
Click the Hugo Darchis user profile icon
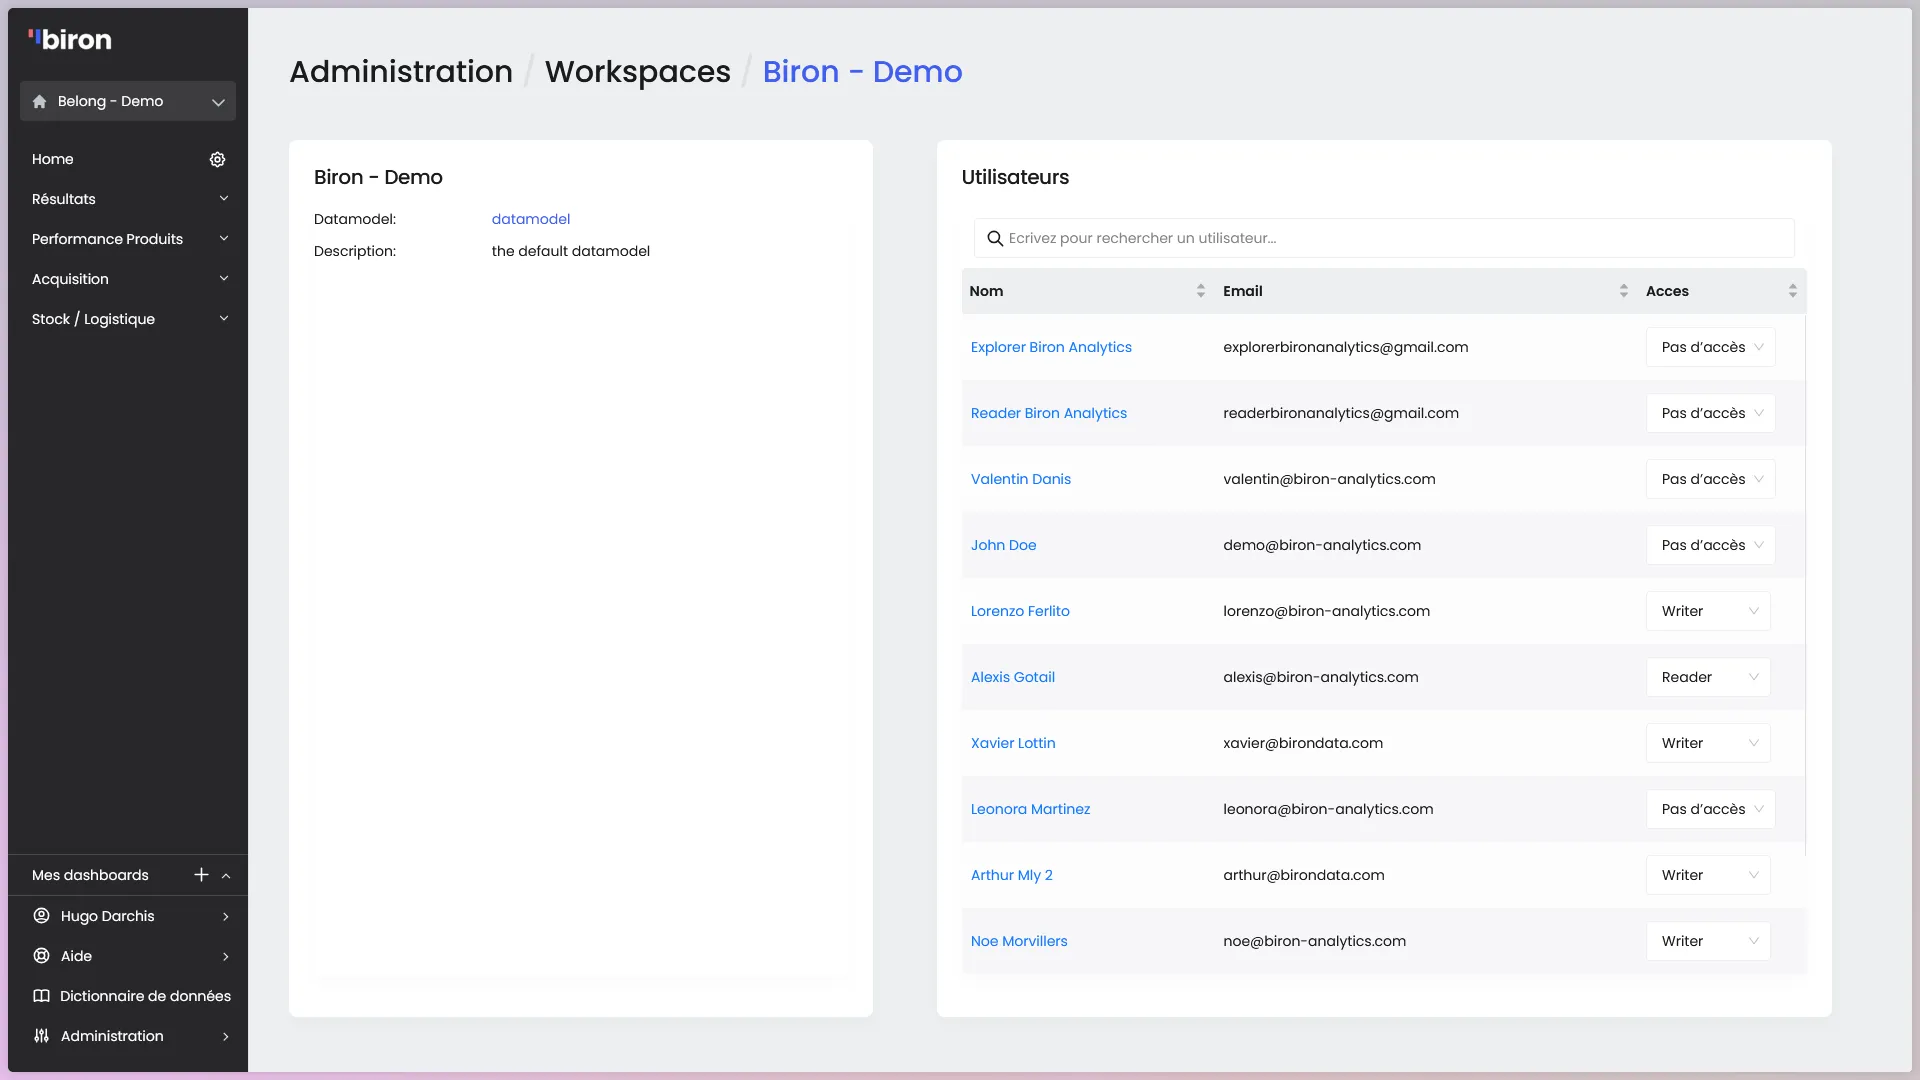click(x=41, y=915)
